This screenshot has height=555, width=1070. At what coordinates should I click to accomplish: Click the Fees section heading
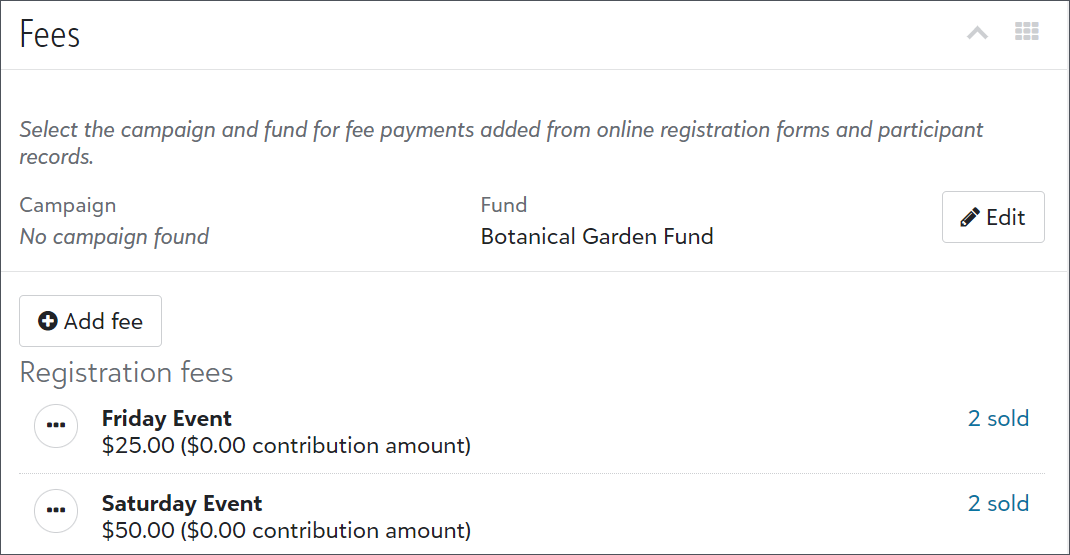tap(50, 34)
